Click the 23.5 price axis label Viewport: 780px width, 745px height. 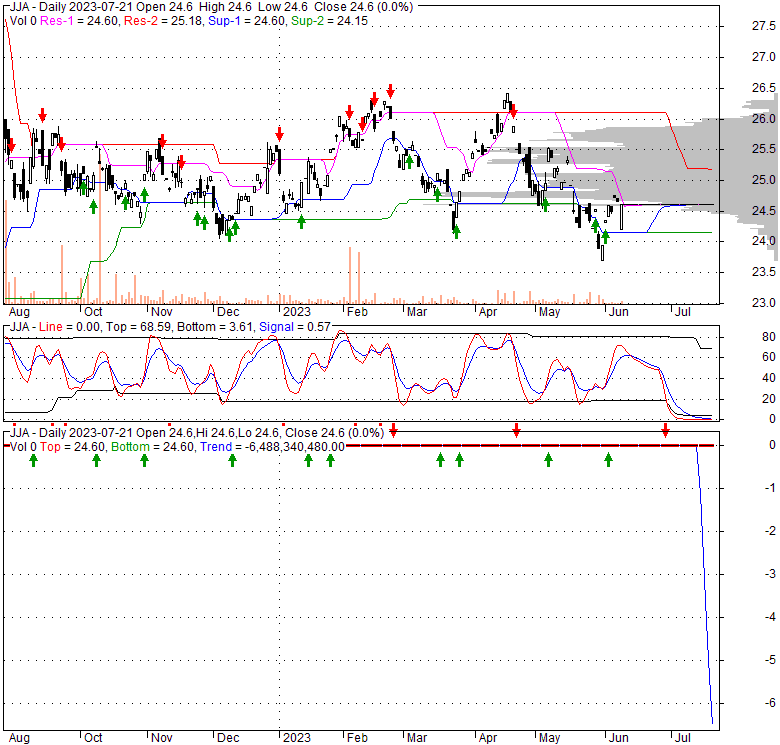point(764,272)
